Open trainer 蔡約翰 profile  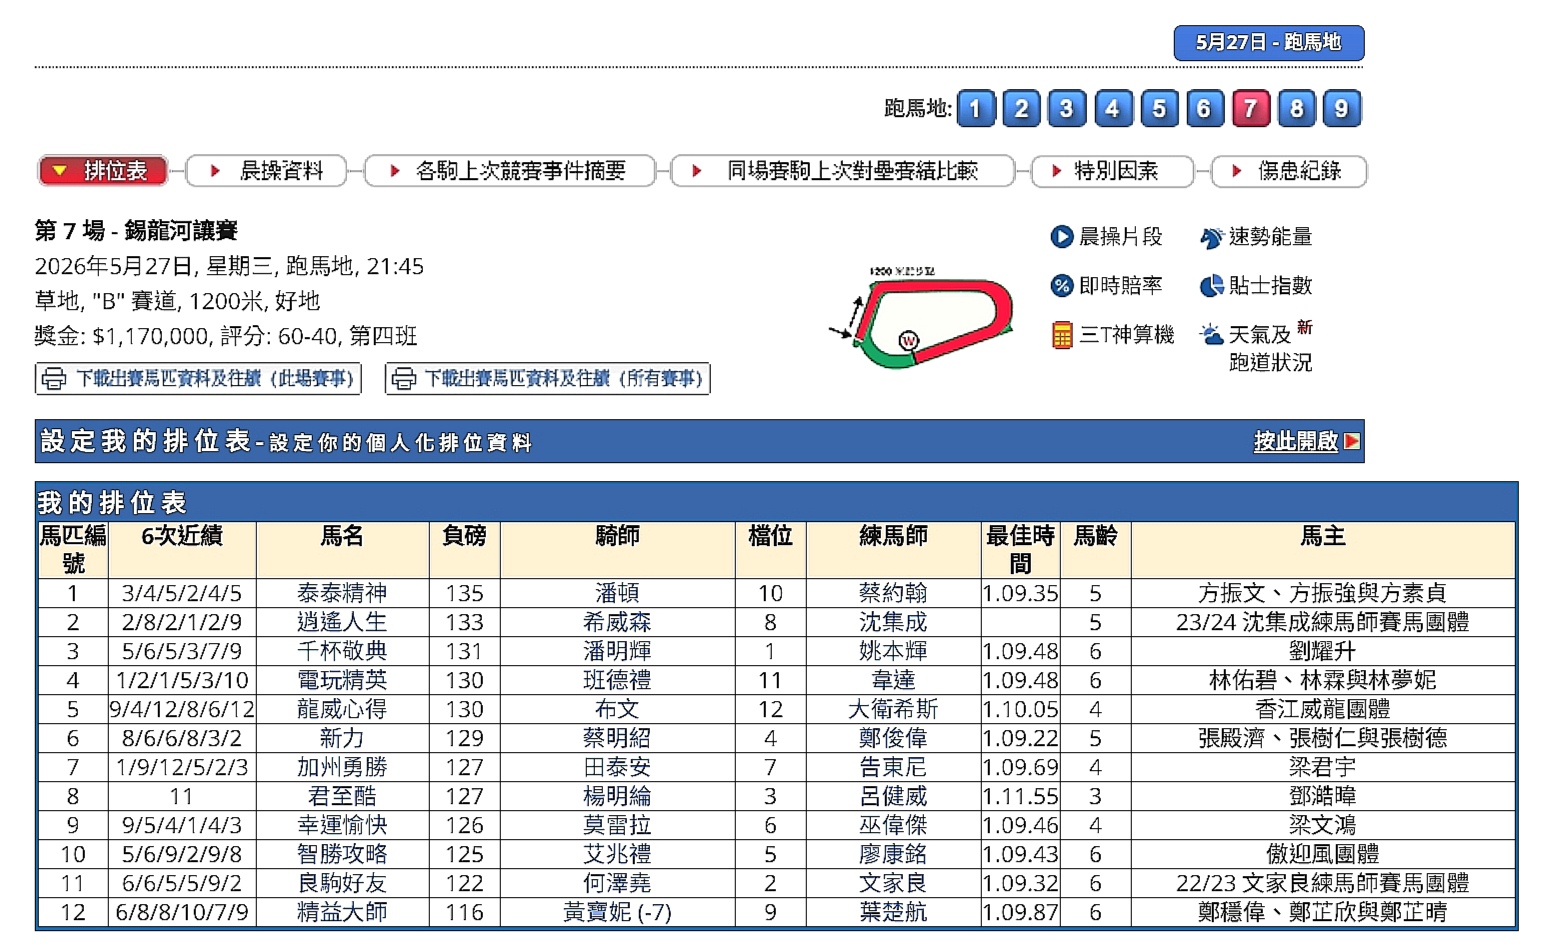[893, 593]
